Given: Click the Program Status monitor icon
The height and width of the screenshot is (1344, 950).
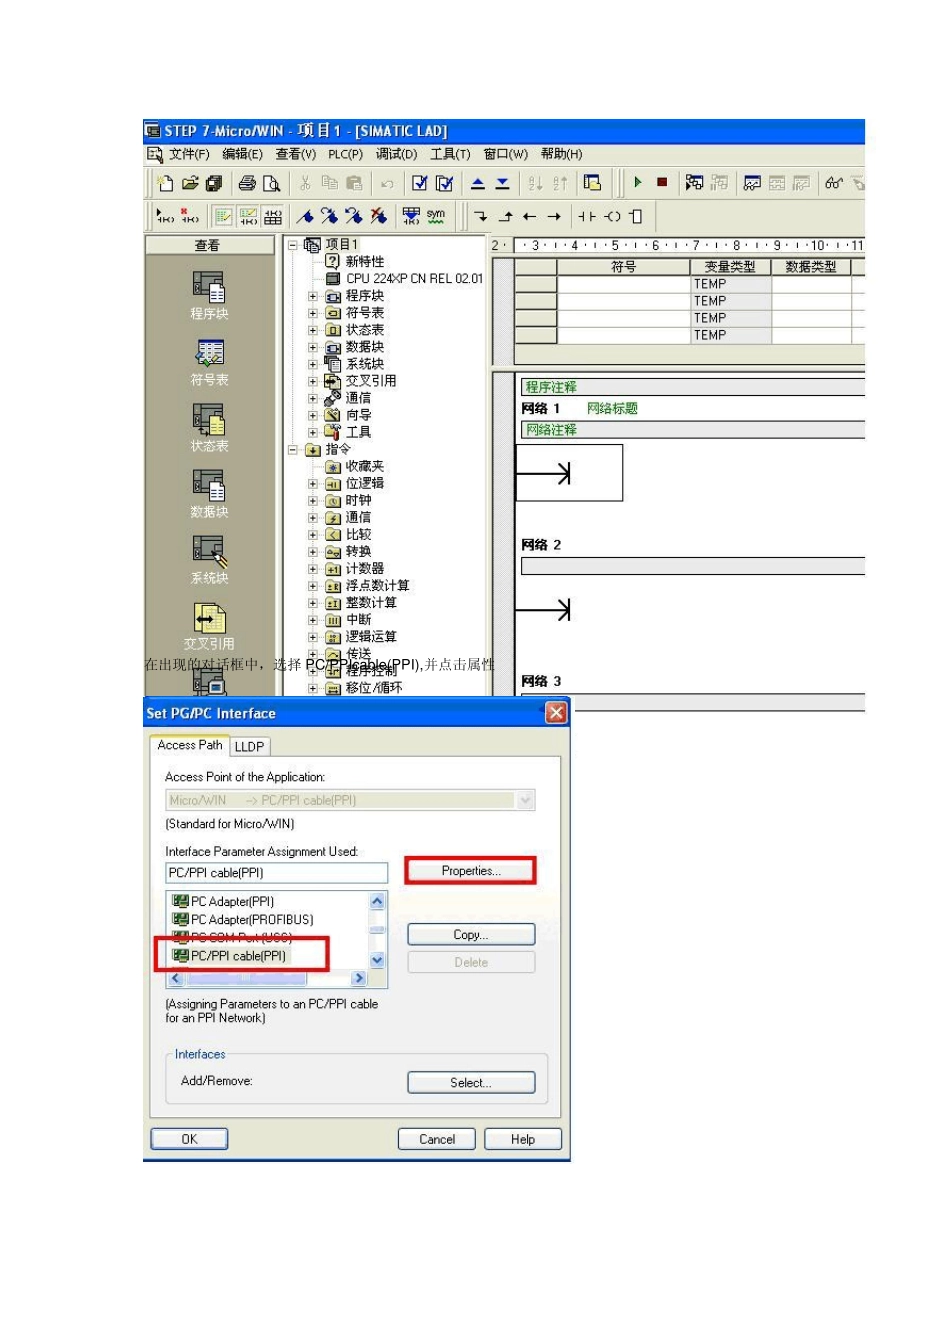Looking at the screenshot, I should pyautogui.click(x=694, y=183).
